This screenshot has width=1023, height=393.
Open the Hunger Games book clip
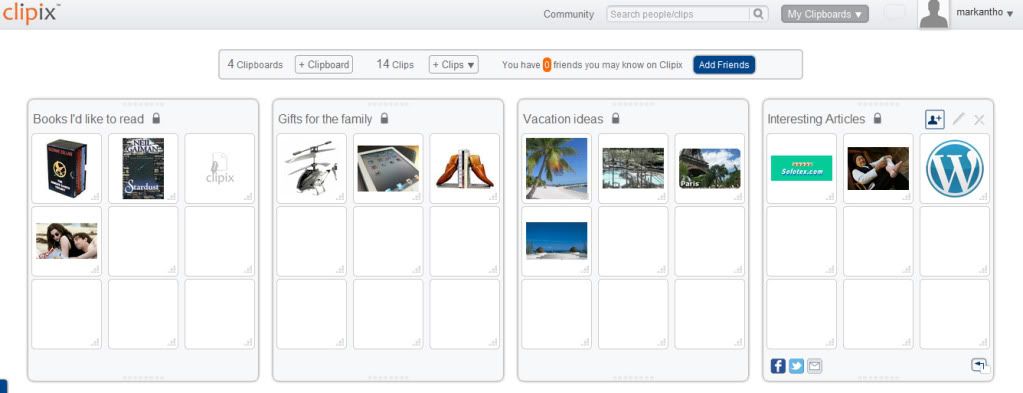point(67,168)
